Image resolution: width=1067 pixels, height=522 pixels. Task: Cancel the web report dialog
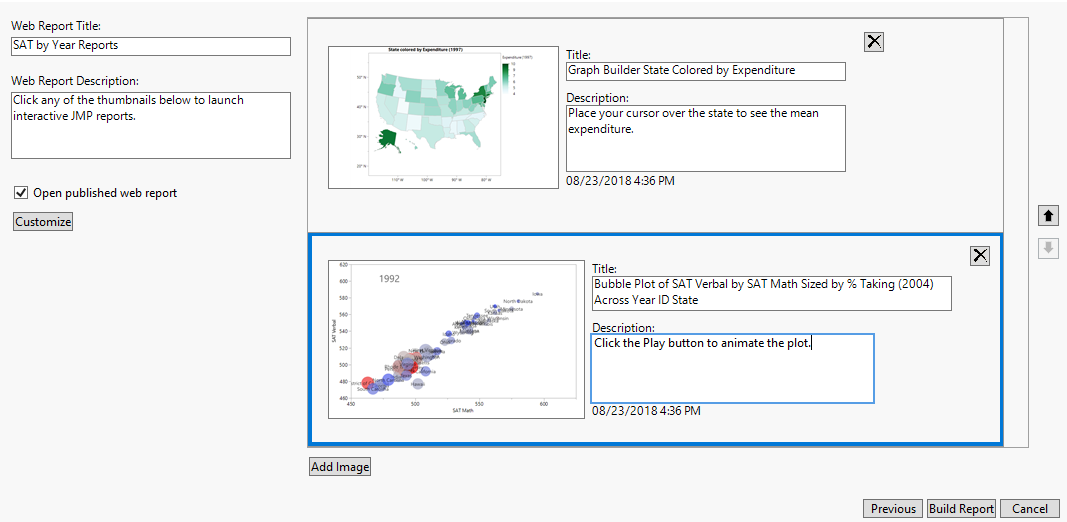1030,509
